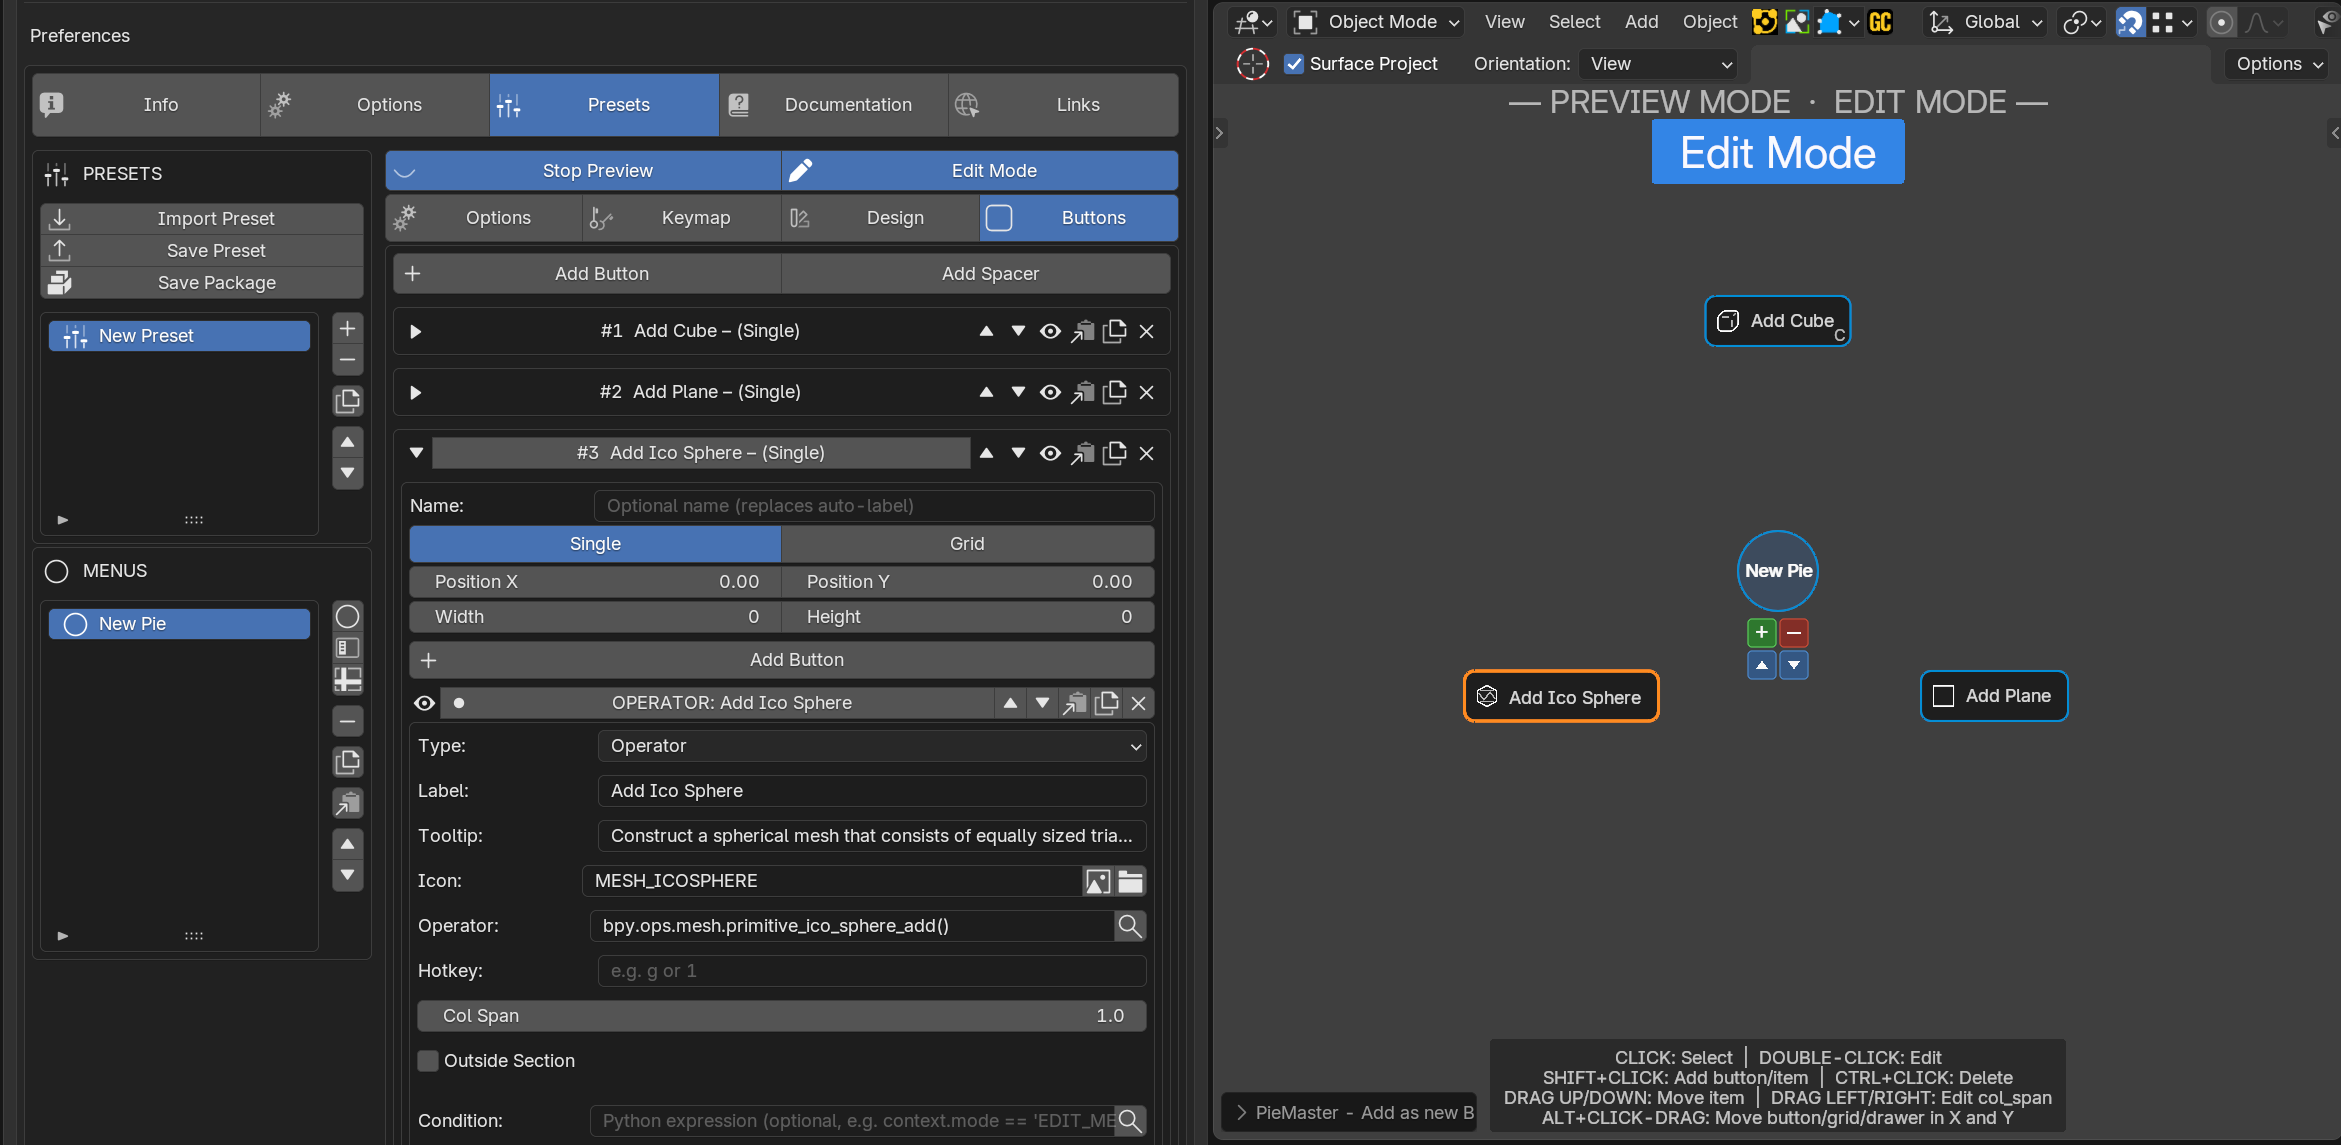
Task: Move #2 Add Plane button up
Action: pos(987,392)
